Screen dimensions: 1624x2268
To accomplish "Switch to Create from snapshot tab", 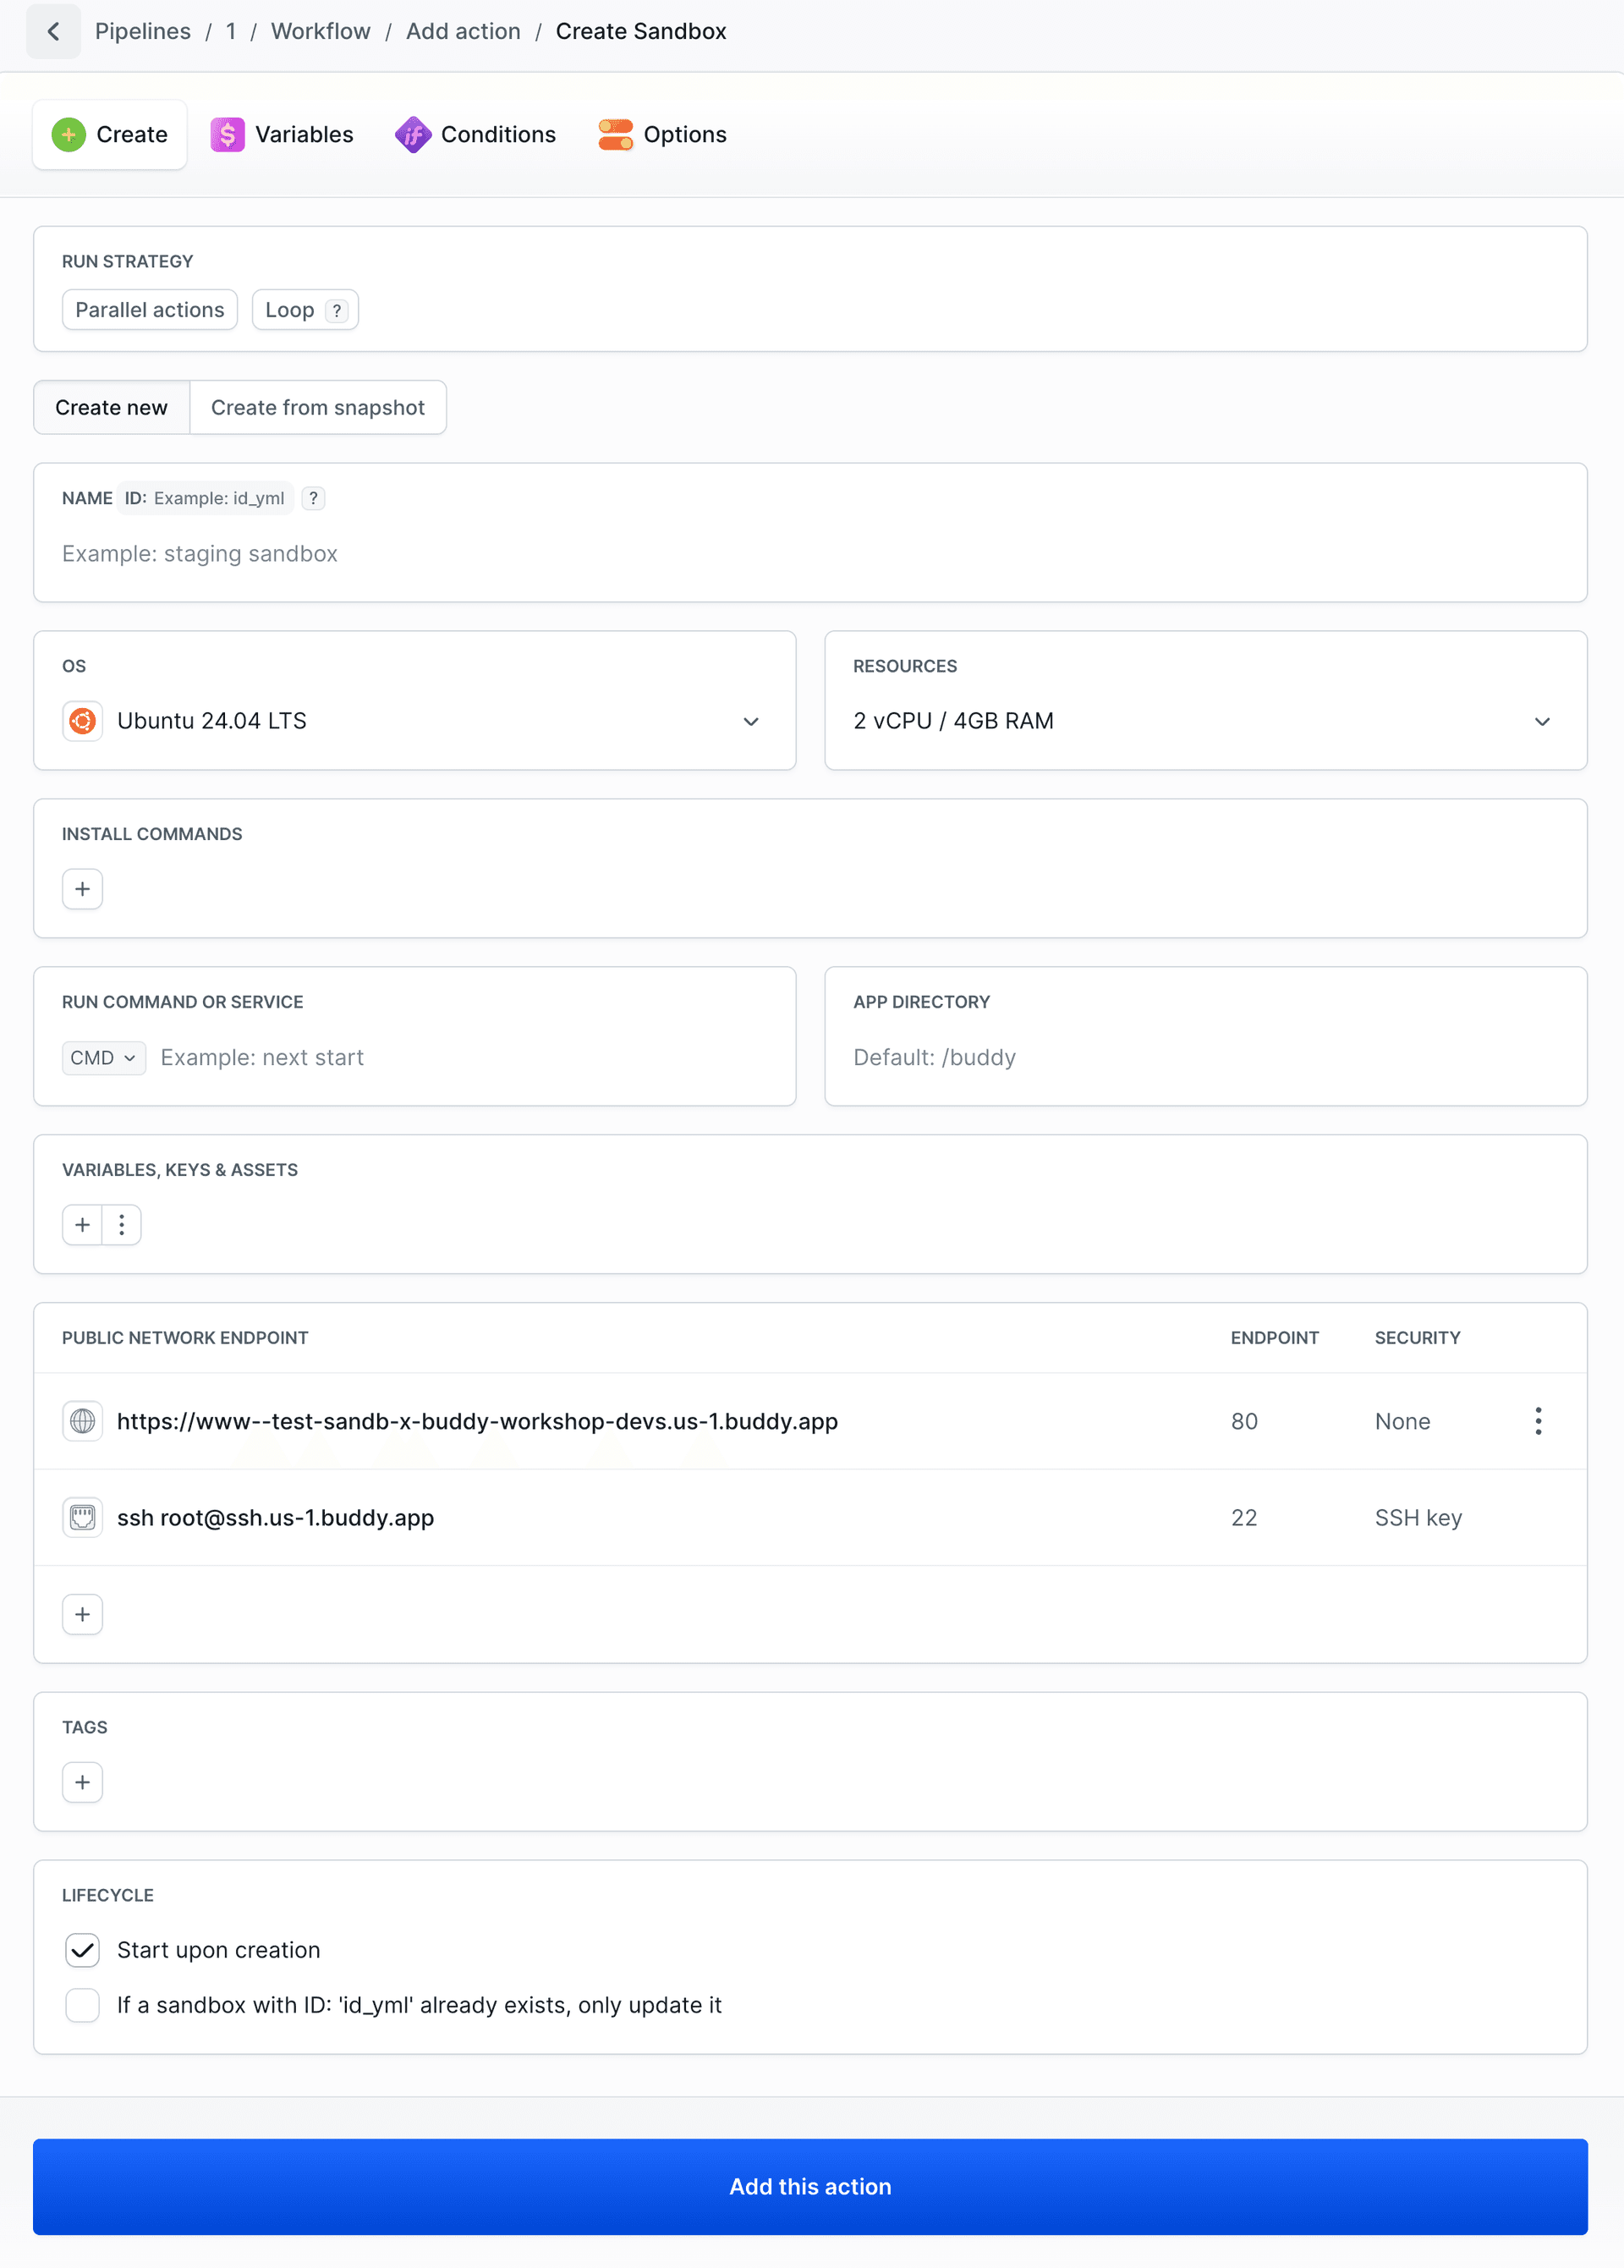I will (318, 407).
